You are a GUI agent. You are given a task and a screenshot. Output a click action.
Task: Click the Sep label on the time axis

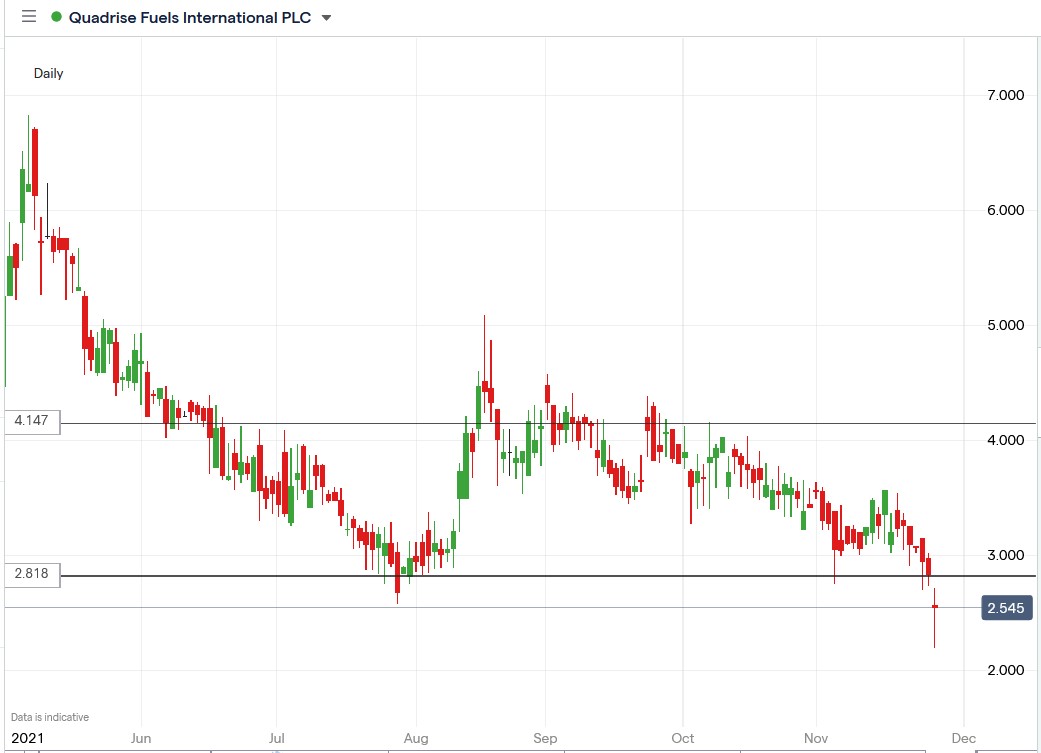(x=545, y=737)
